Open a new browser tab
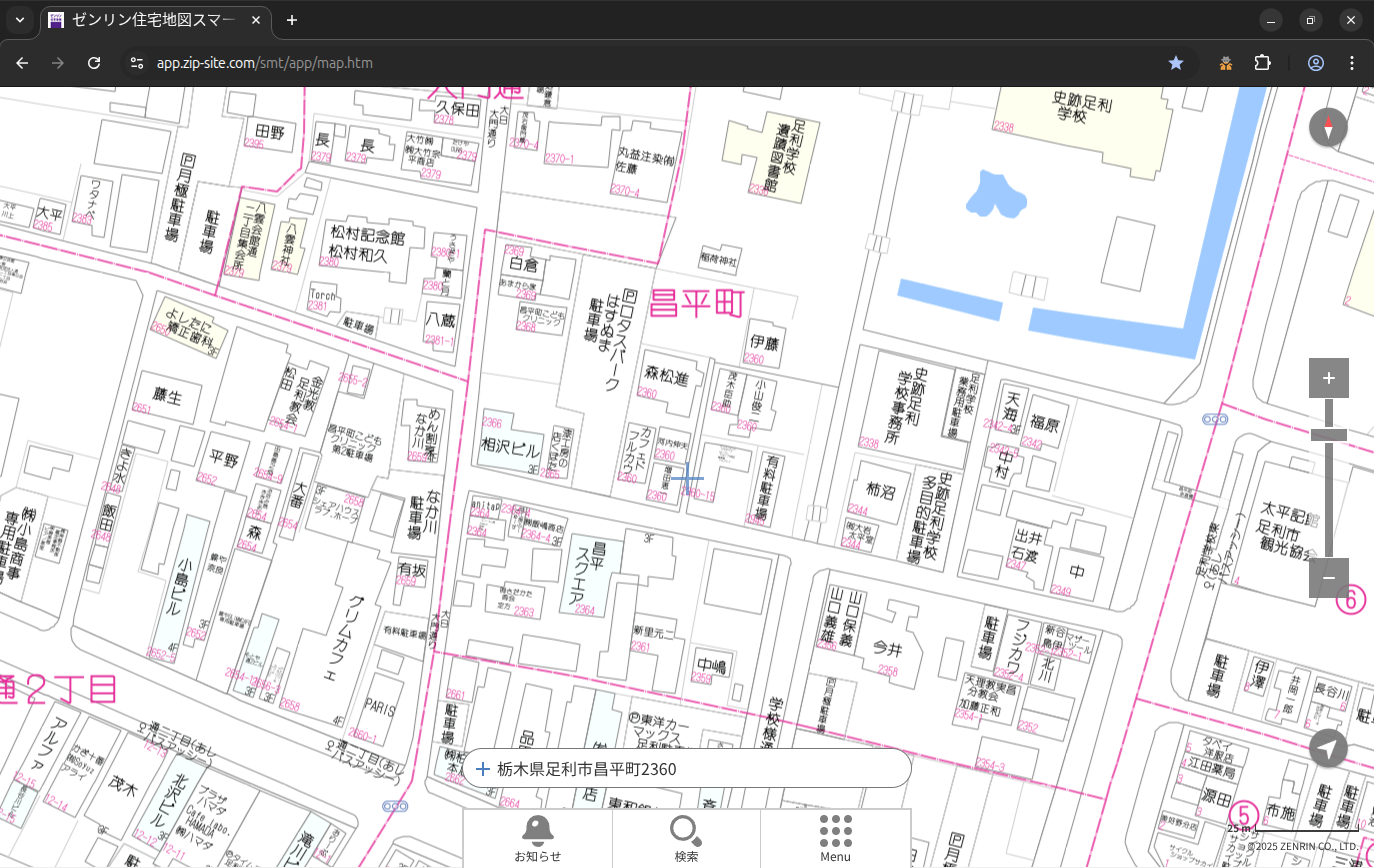1374x868 pixels. pos(292,20)
